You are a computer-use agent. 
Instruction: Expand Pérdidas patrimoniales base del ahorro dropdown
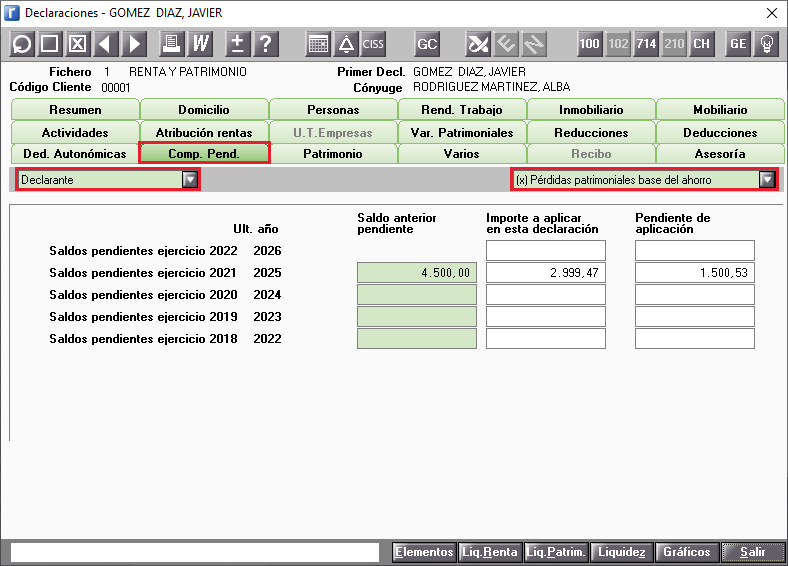(767, 179)
